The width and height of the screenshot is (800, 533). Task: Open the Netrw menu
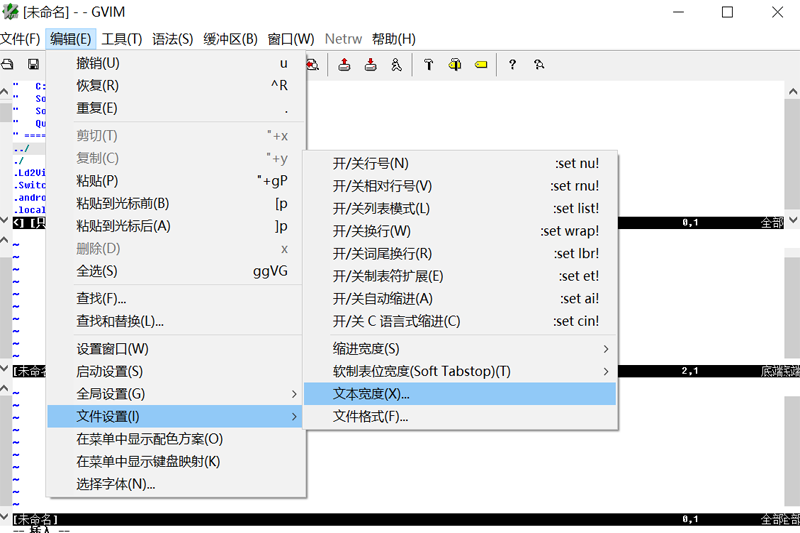(343, 39)
